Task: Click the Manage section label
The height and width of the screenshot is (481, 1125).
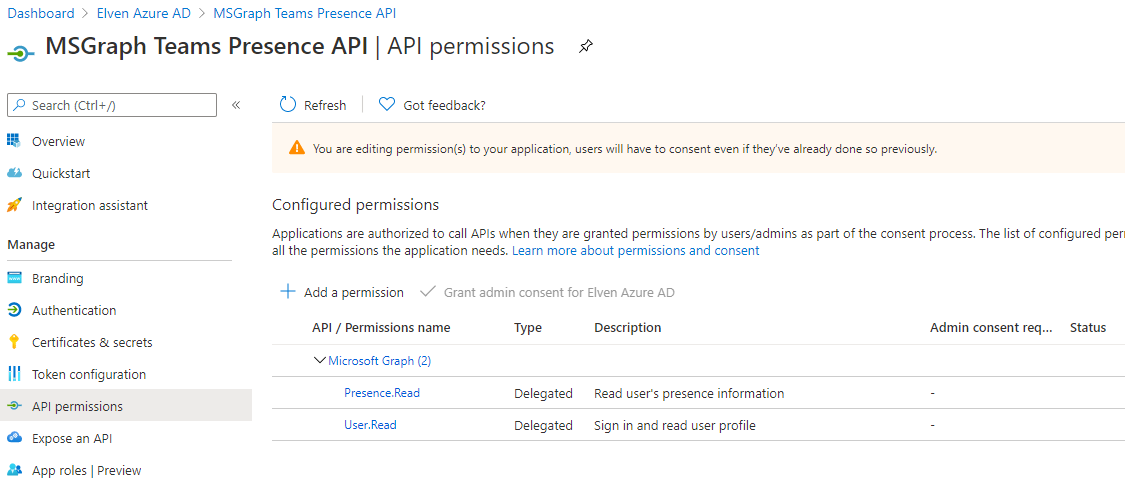Action: [x=31, y=245]
